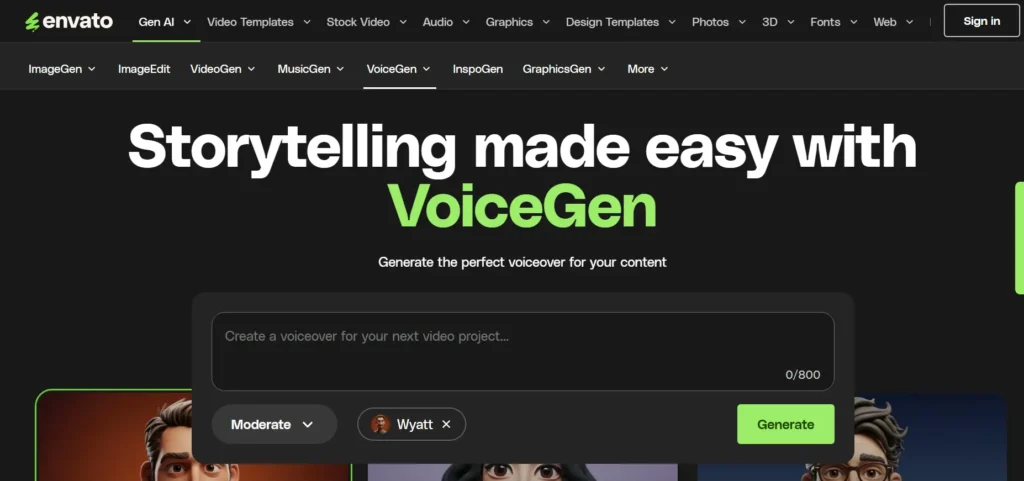Select the glasses character voice card
1024x481 pixels.
(852, 437)
